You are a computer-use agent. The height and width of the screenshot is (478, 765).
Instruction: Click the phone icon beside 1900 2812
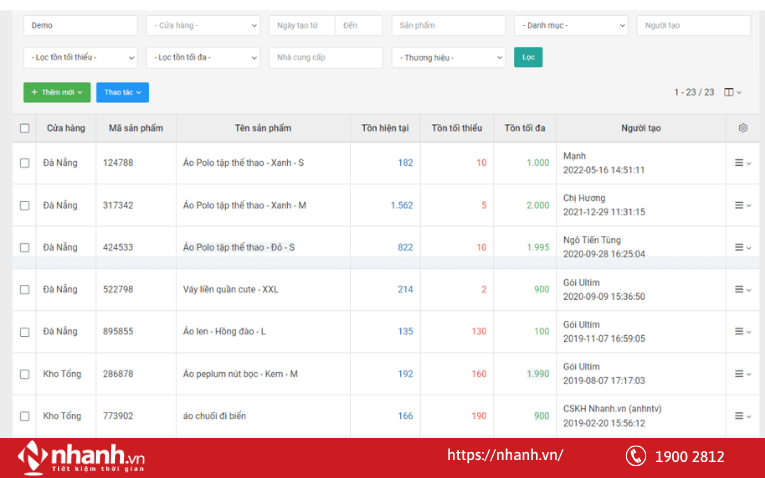(635, 456)
